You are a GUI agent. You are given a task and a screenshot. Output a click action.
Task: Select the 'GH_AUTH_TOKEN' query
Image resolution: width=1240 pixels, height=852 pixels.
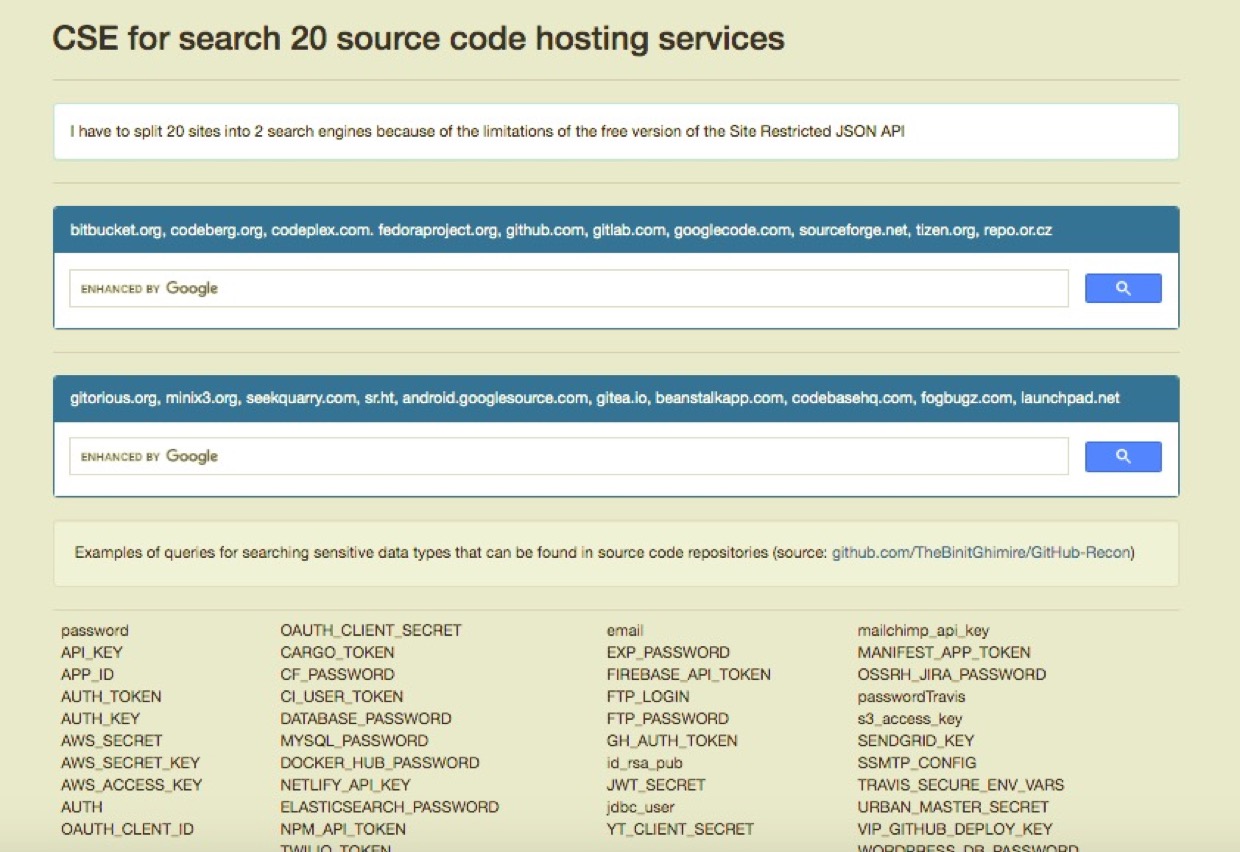click(x=672, y=740)
